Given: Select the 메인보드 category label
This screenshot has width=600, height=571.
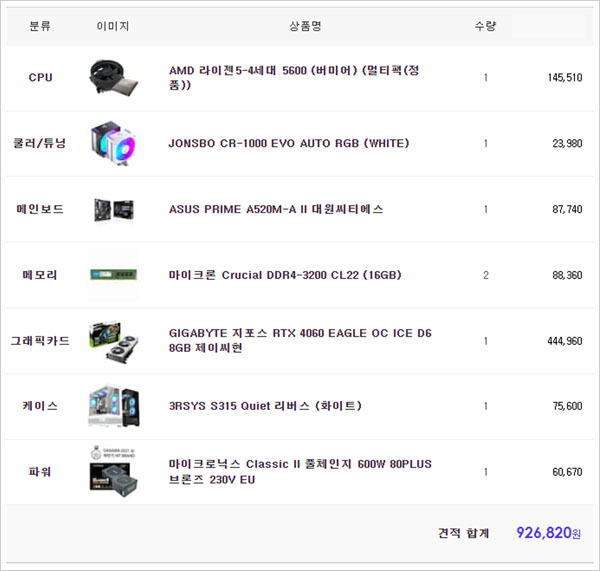Looking at the screenshot, I should (40, 209).
